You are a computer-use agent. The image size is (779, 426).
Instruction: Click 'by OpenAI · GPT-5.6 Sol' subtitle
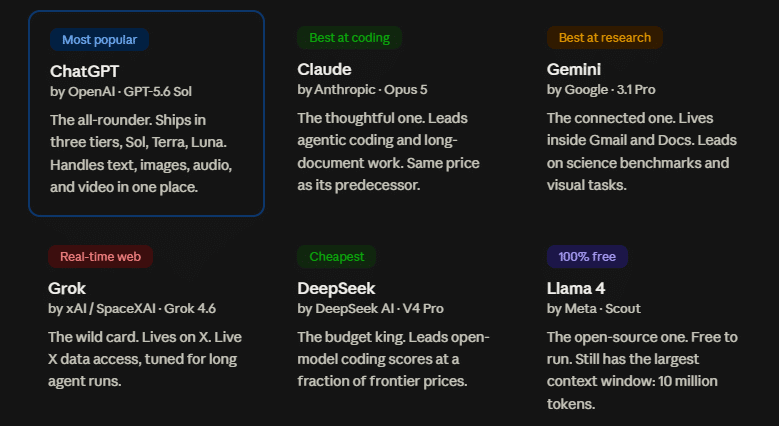coord(121,92)
